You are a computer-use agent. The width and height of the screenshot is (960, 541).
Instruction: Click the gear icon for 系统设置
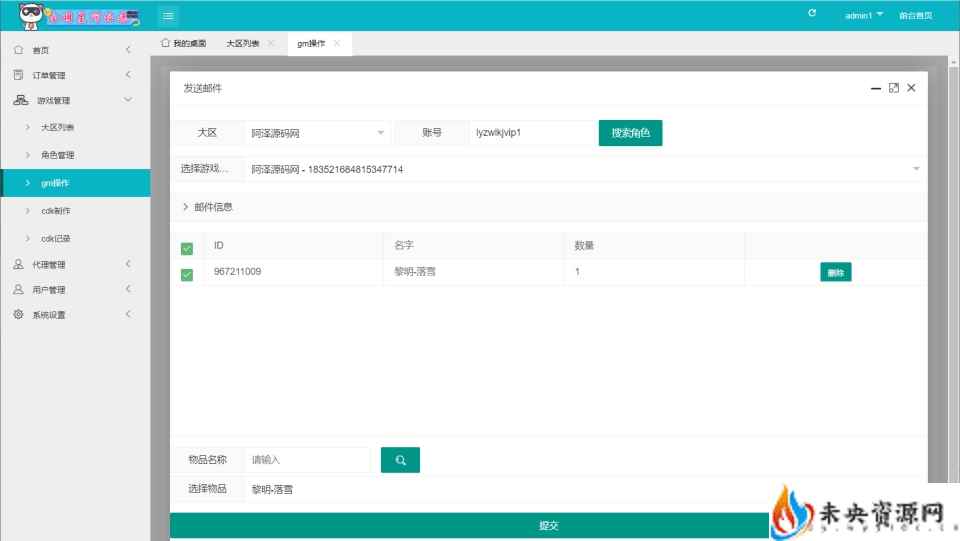18,315
